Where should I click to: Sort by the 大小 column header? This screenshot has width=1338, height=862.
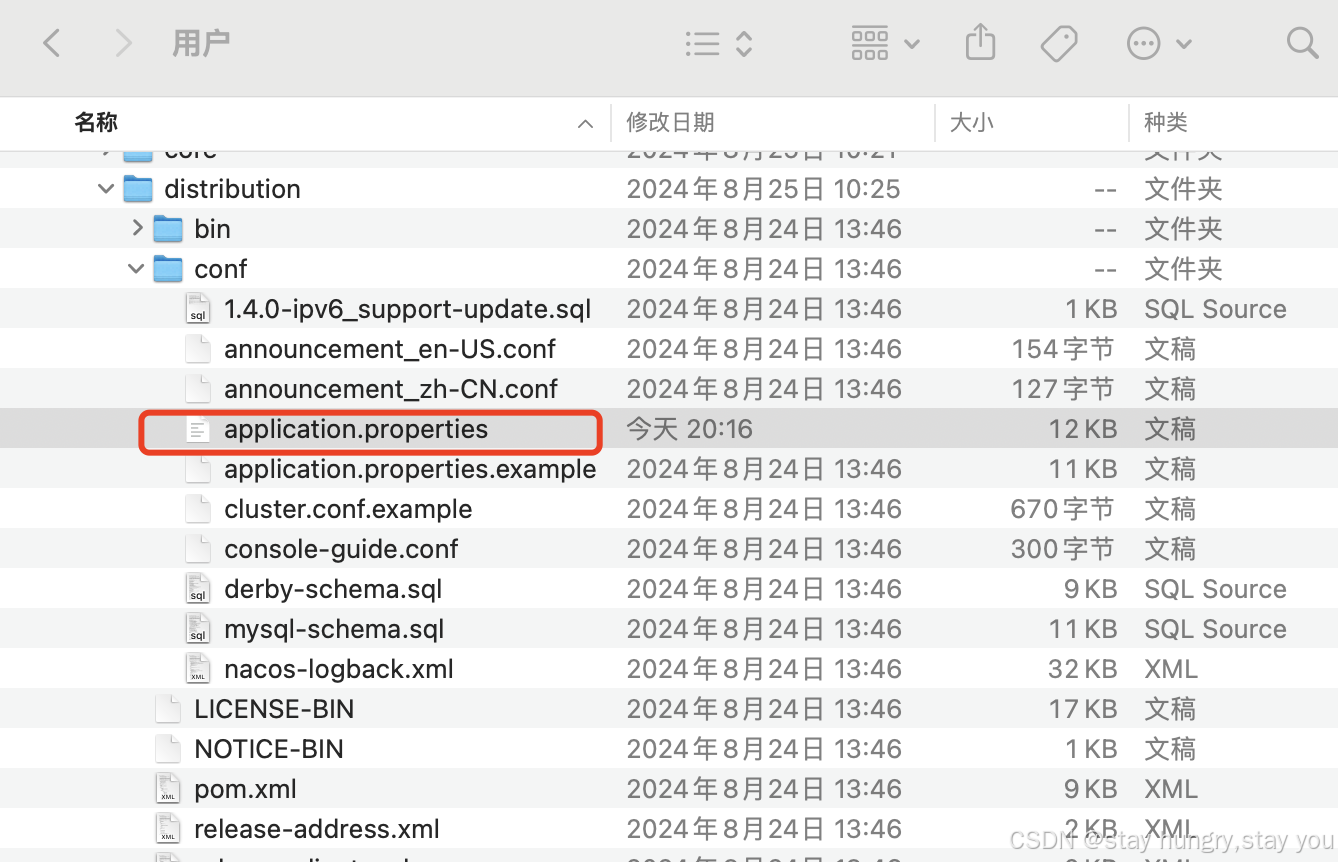click(971, 123)
